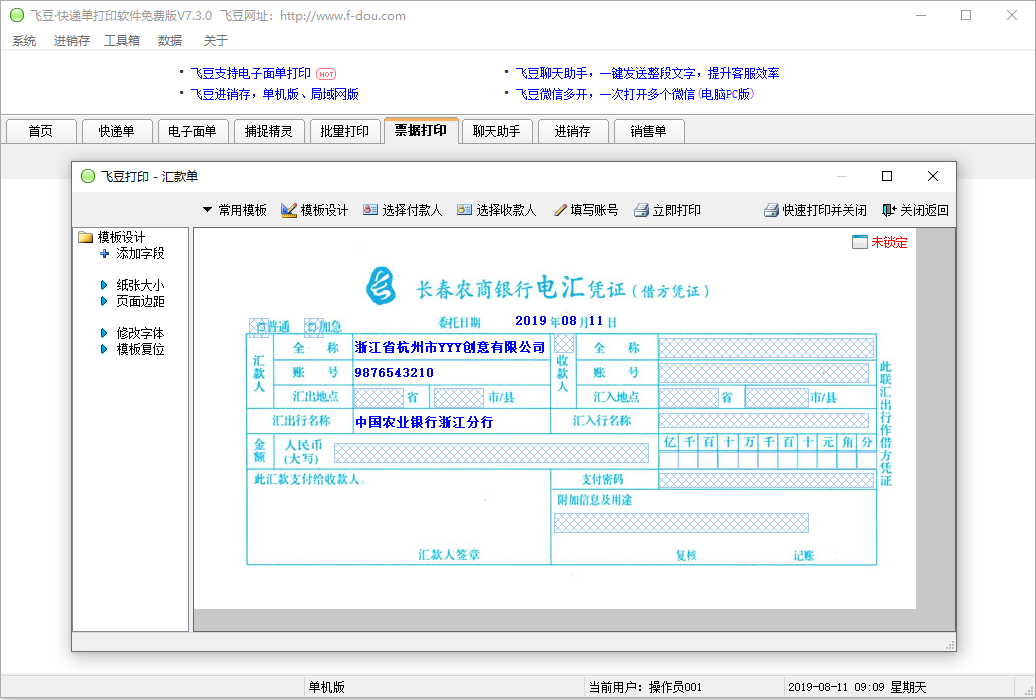
Task: Click the 单机版 status bar text
Action: coord(326,687)
